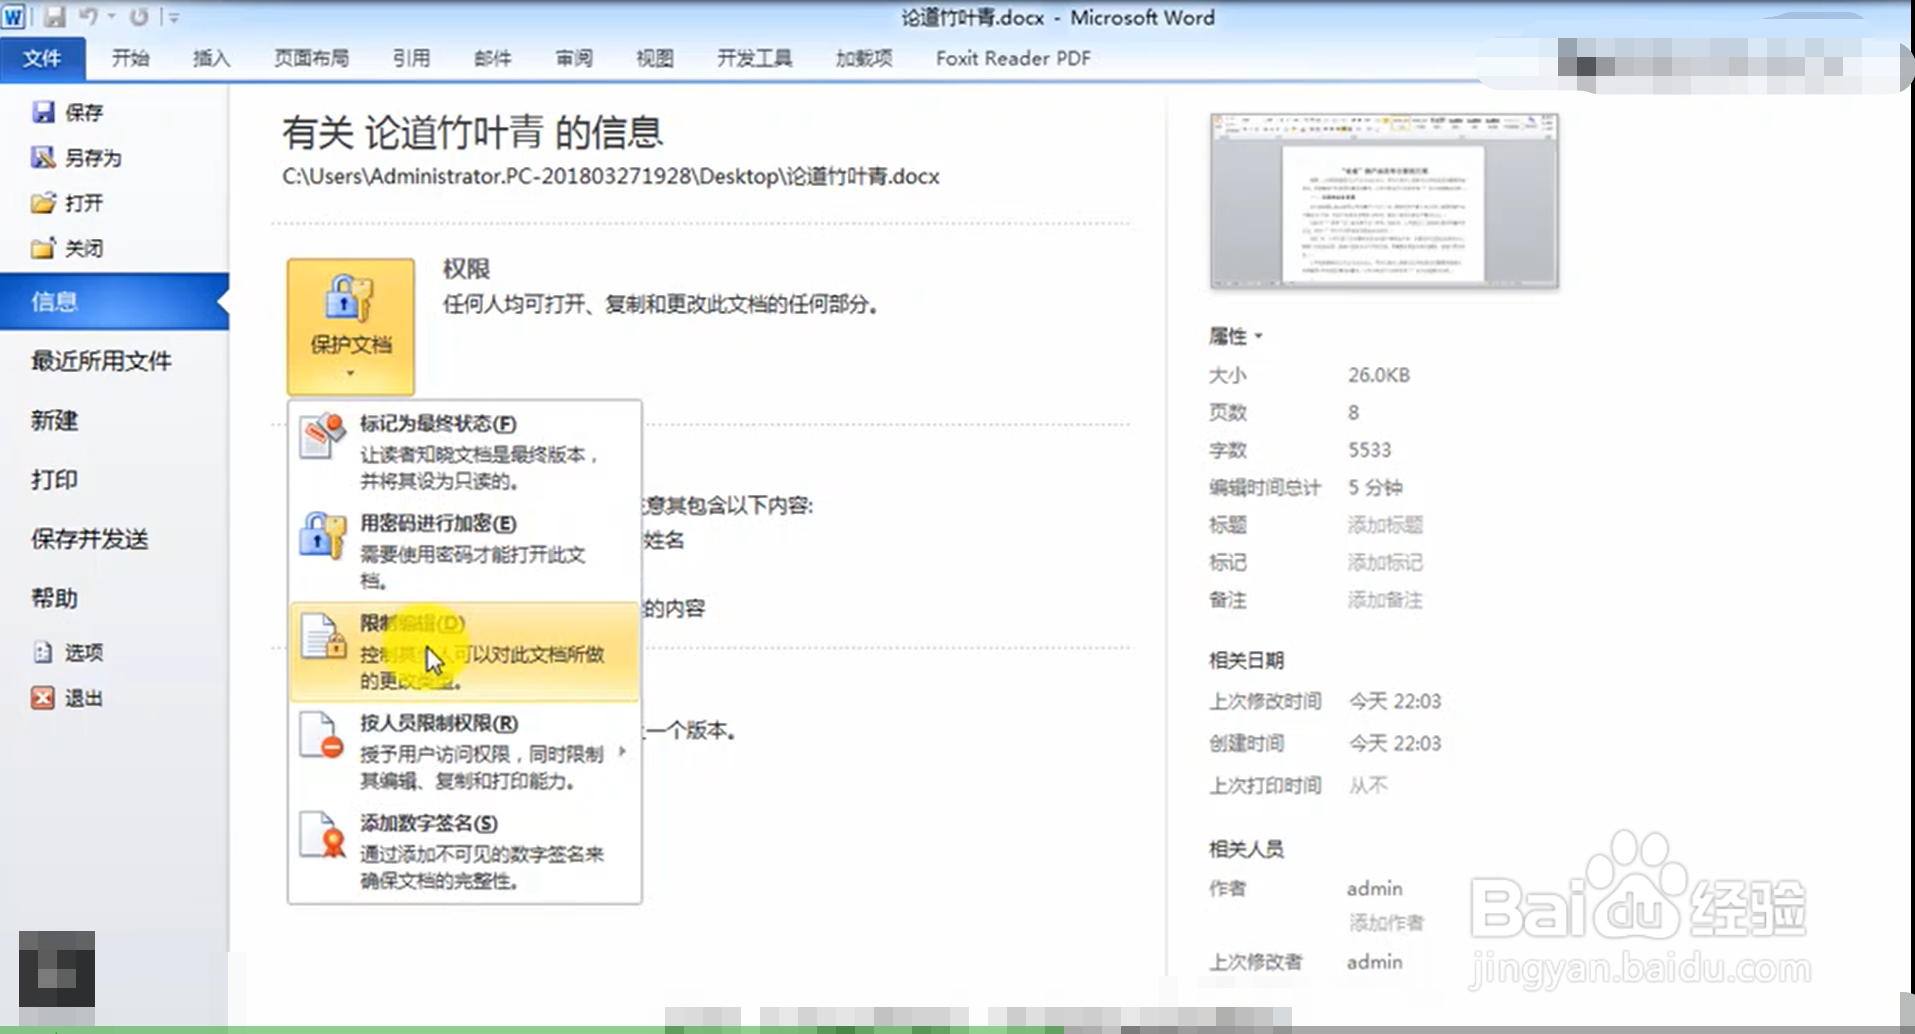Click the 添加备注 comments field
The image size is (1915, 1034).
click(x=1385, y=600)
